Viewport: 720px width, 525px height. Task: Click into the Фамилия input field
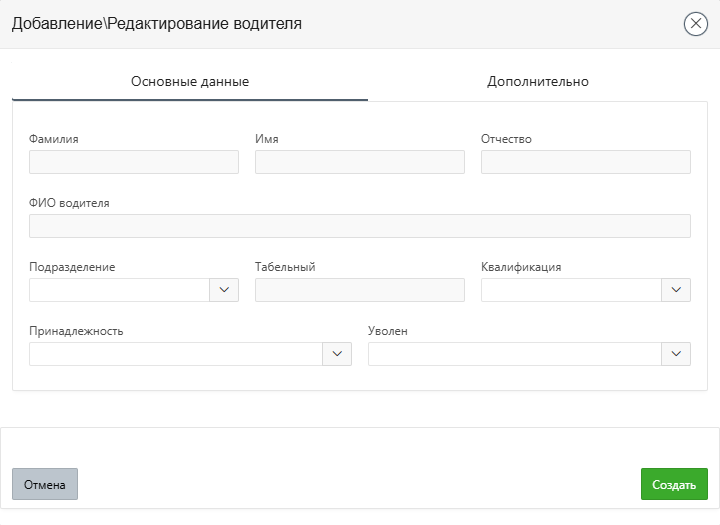[134, 162]
